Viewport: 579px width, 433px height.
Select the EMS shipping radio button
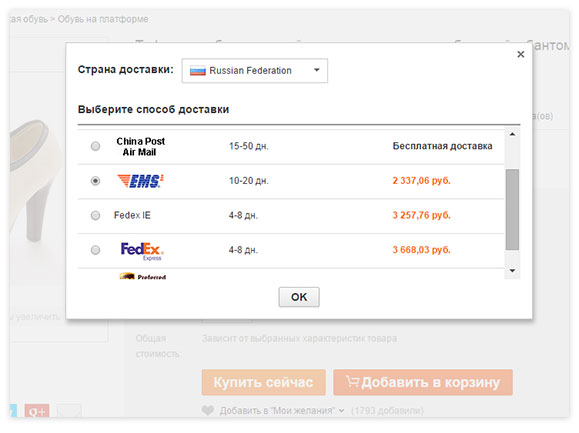(95, 181)
